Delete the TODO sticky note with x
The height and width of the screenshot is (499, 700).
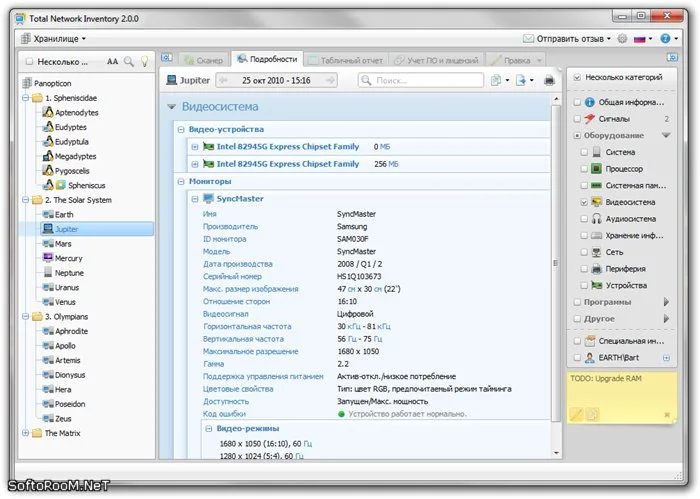tap(667, 415)
